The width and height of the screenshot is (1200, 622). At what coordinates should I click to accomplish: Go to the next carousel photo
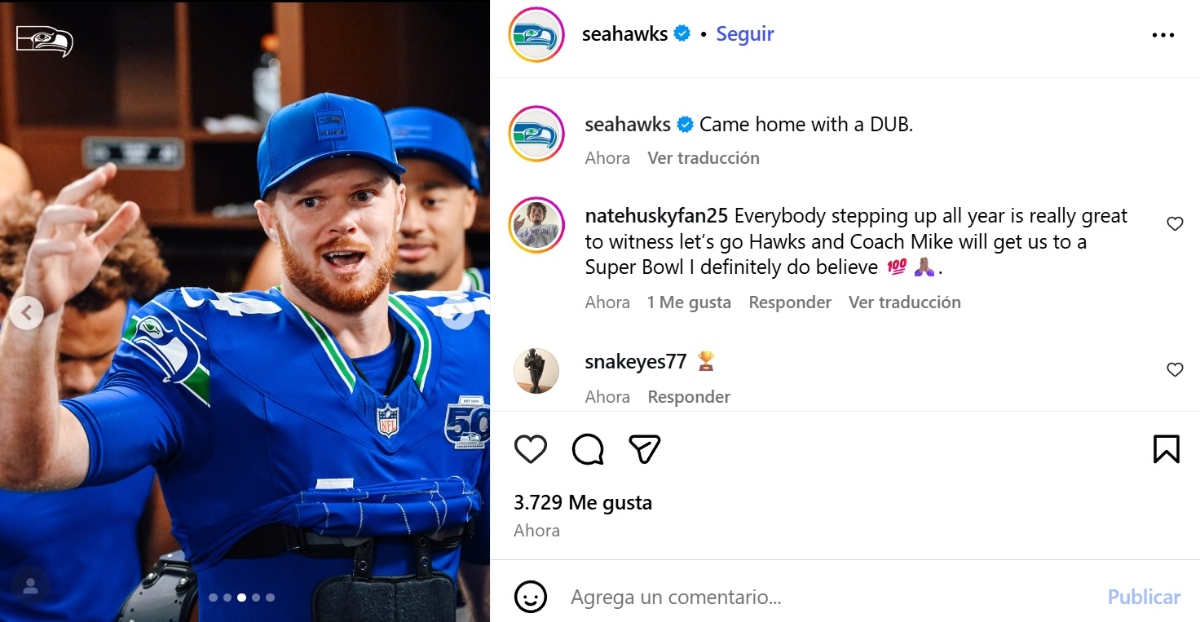click(x=459, y=314)
